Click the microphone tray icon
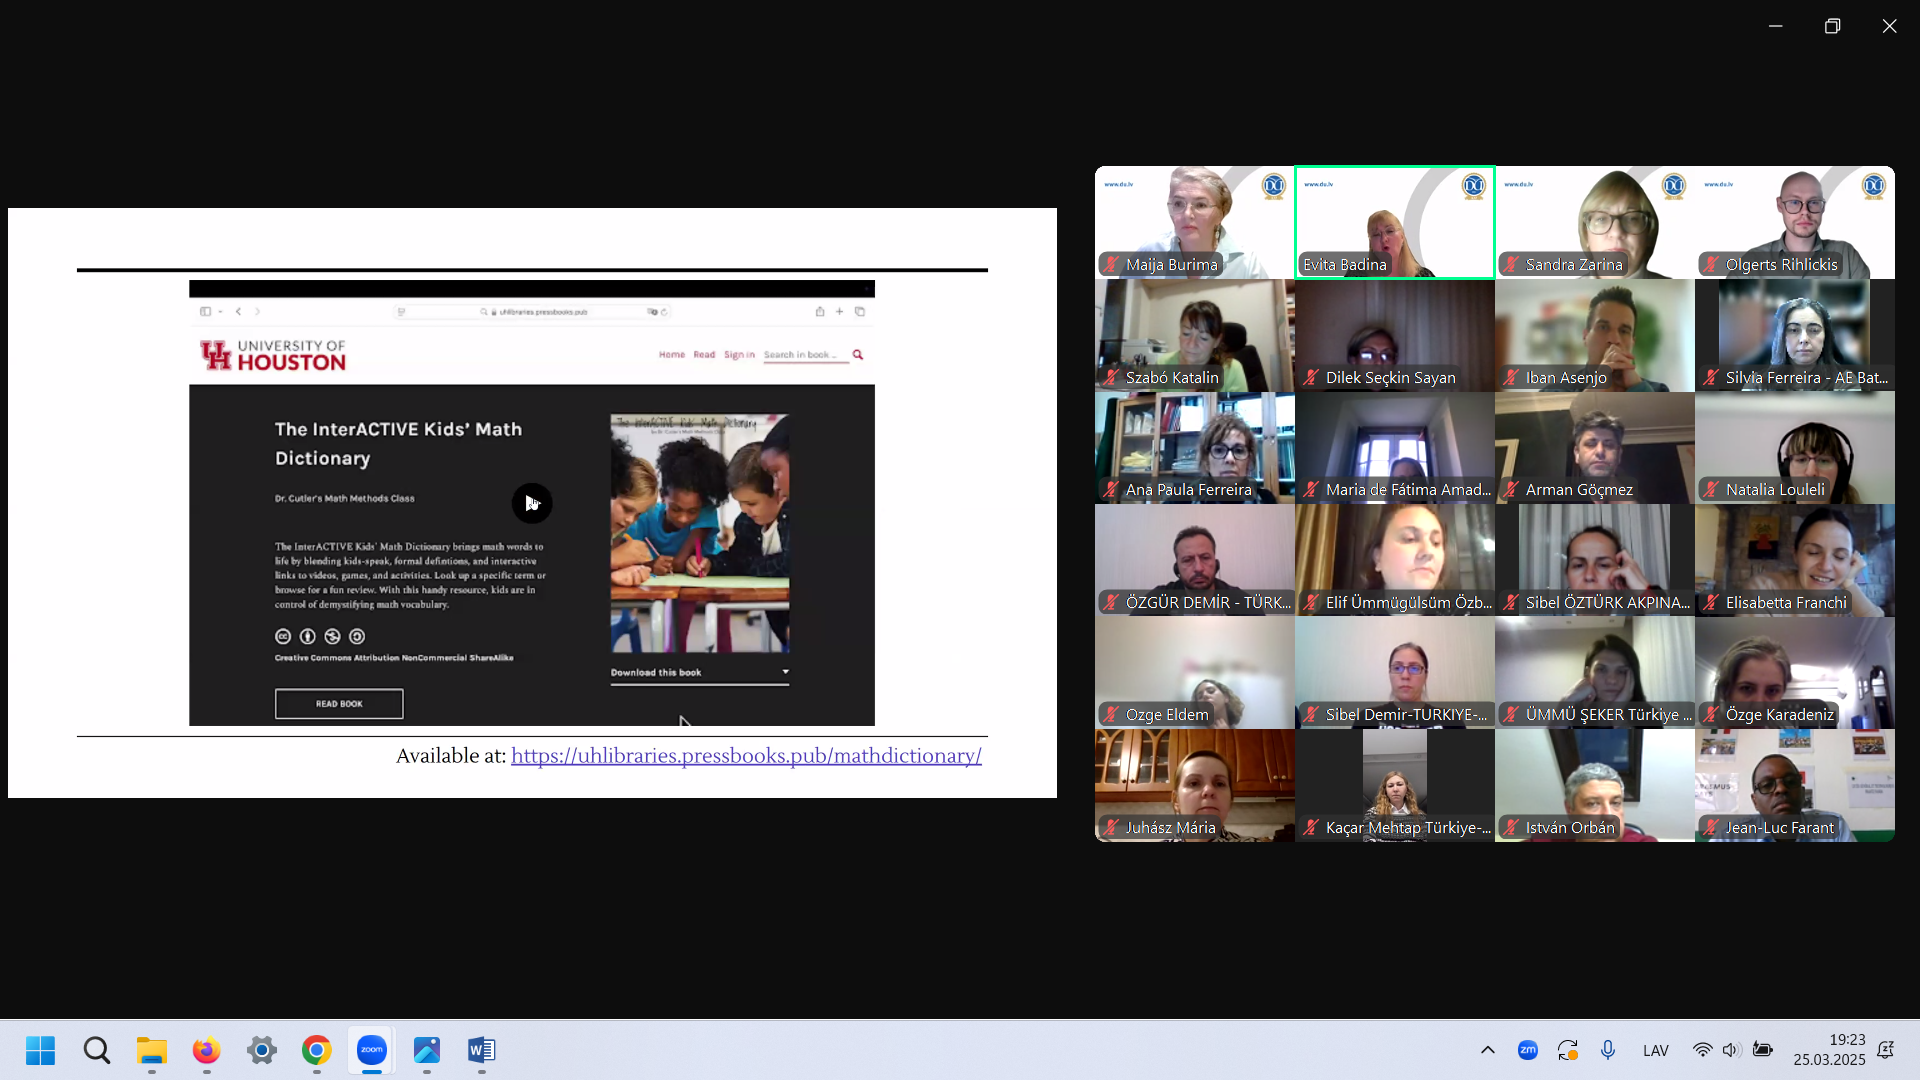The height and width of the screenshot is (1080, 1920). point(1607,1050)
